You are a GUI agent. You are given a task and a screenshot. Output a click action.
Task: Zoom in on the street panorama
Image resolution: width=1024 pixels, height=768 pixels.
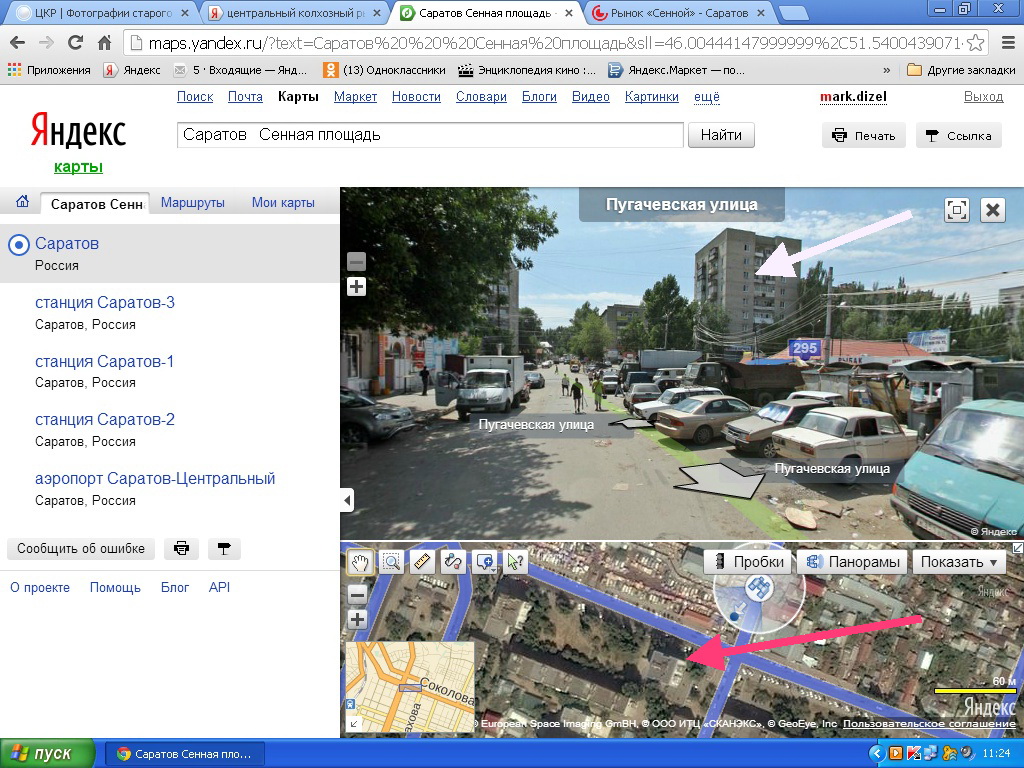(x=357, y=287)
